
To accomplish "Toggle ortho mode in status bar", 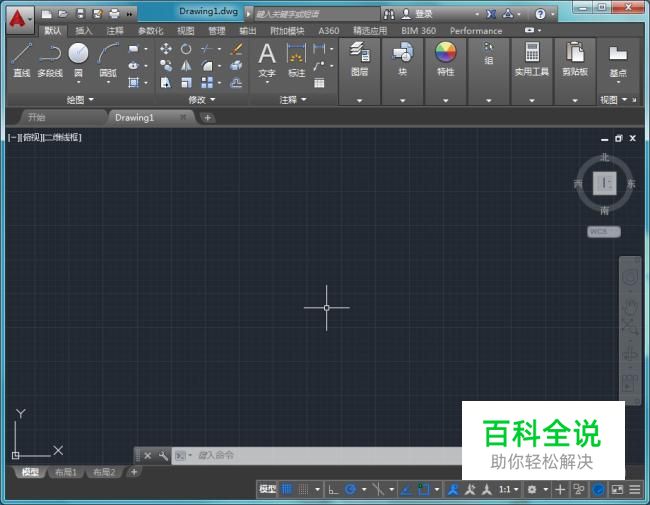I will (333, 489).
